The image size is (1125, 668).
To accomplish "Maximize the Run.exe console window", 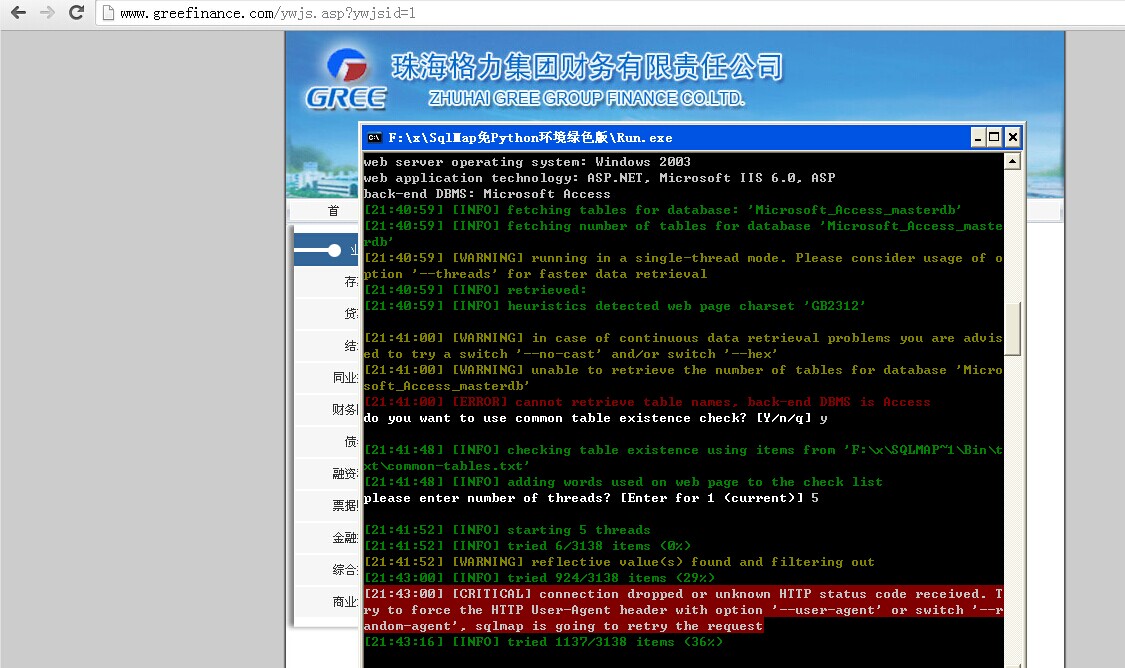I will (994, 137).
